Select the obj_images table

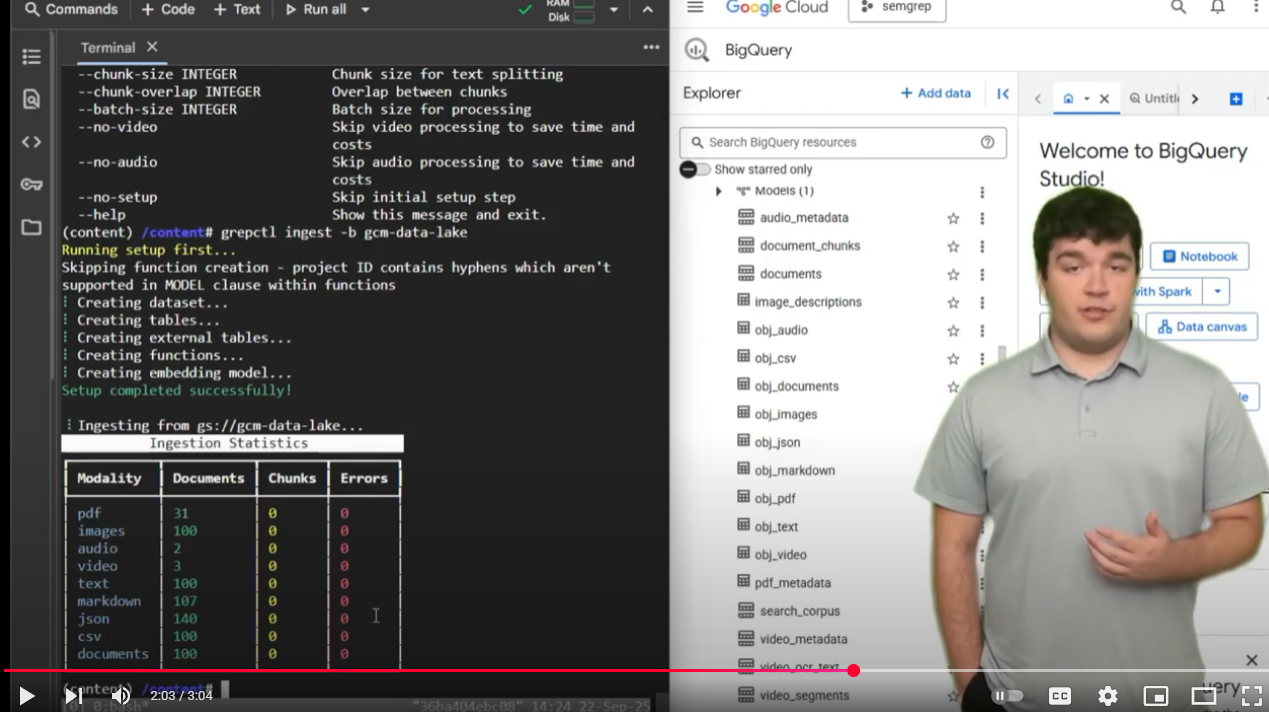click(786, 414)
